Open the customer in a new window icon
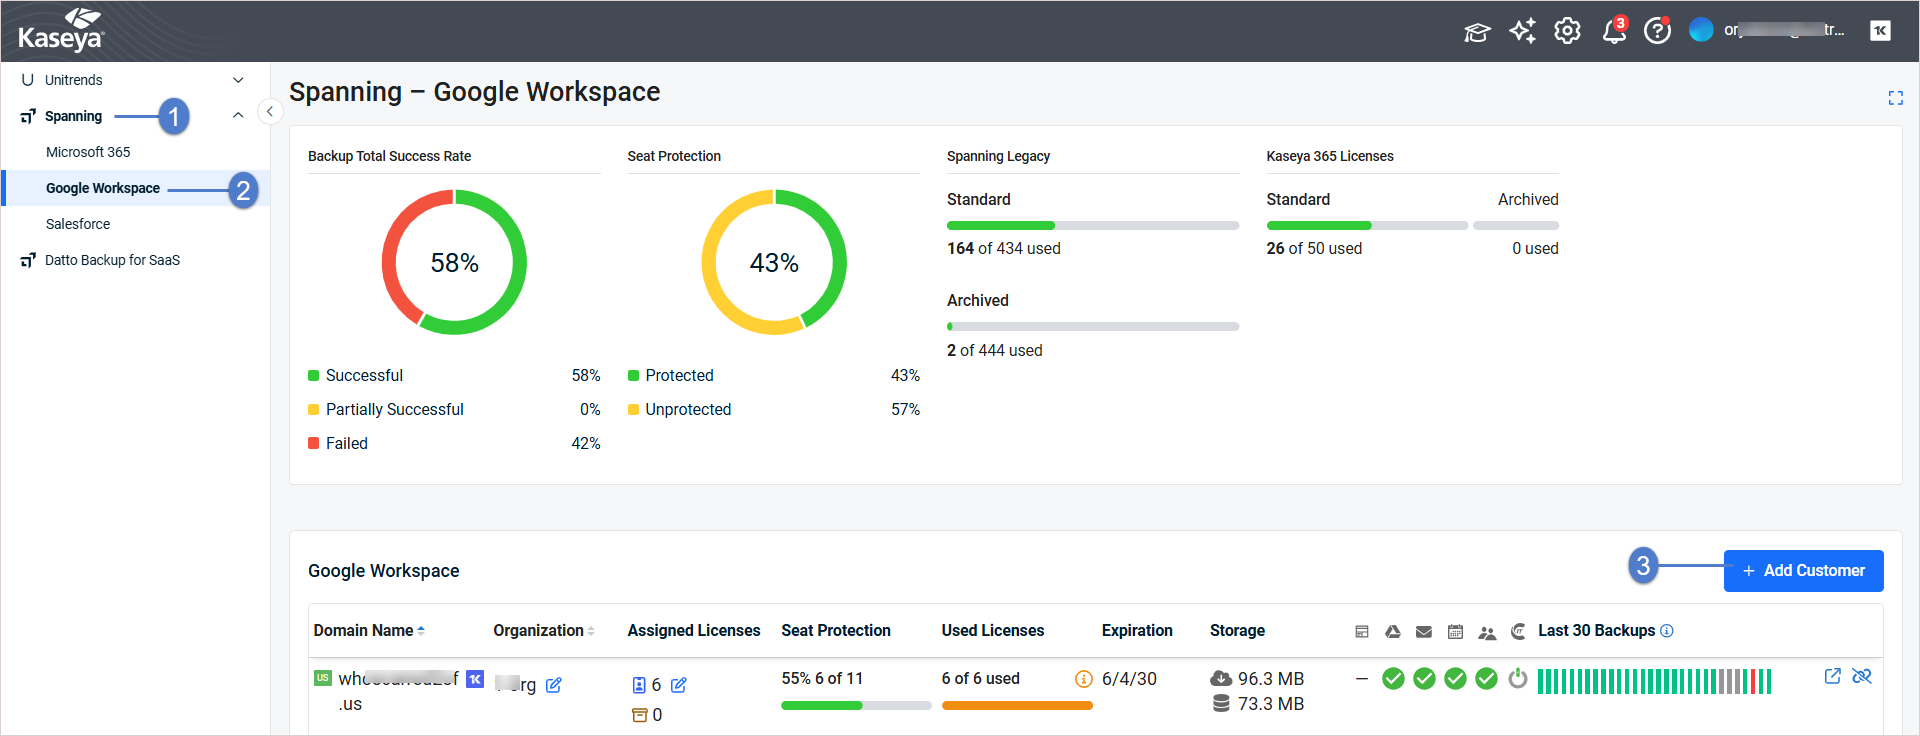Image resolution: width=1920 pixels, height=736 pixels. click(x=1832, y=676)
